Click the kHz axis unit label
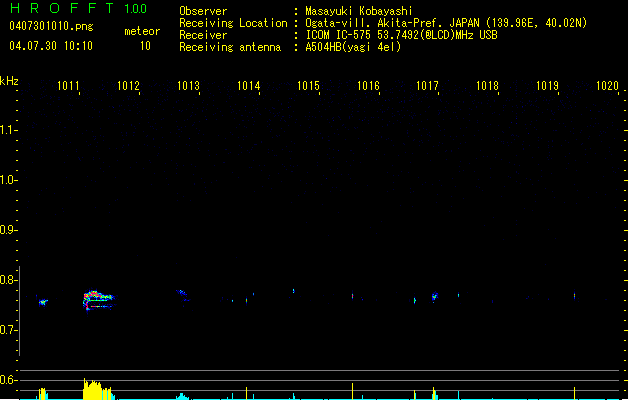The width and height of the screenshot is (629, 400). coord(9,81)
